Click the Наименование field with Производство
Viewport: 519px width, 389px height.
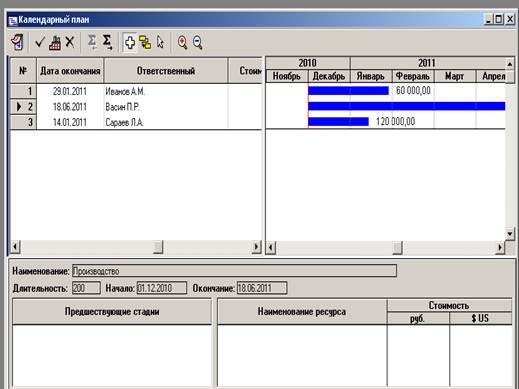(x=234, y=271)
